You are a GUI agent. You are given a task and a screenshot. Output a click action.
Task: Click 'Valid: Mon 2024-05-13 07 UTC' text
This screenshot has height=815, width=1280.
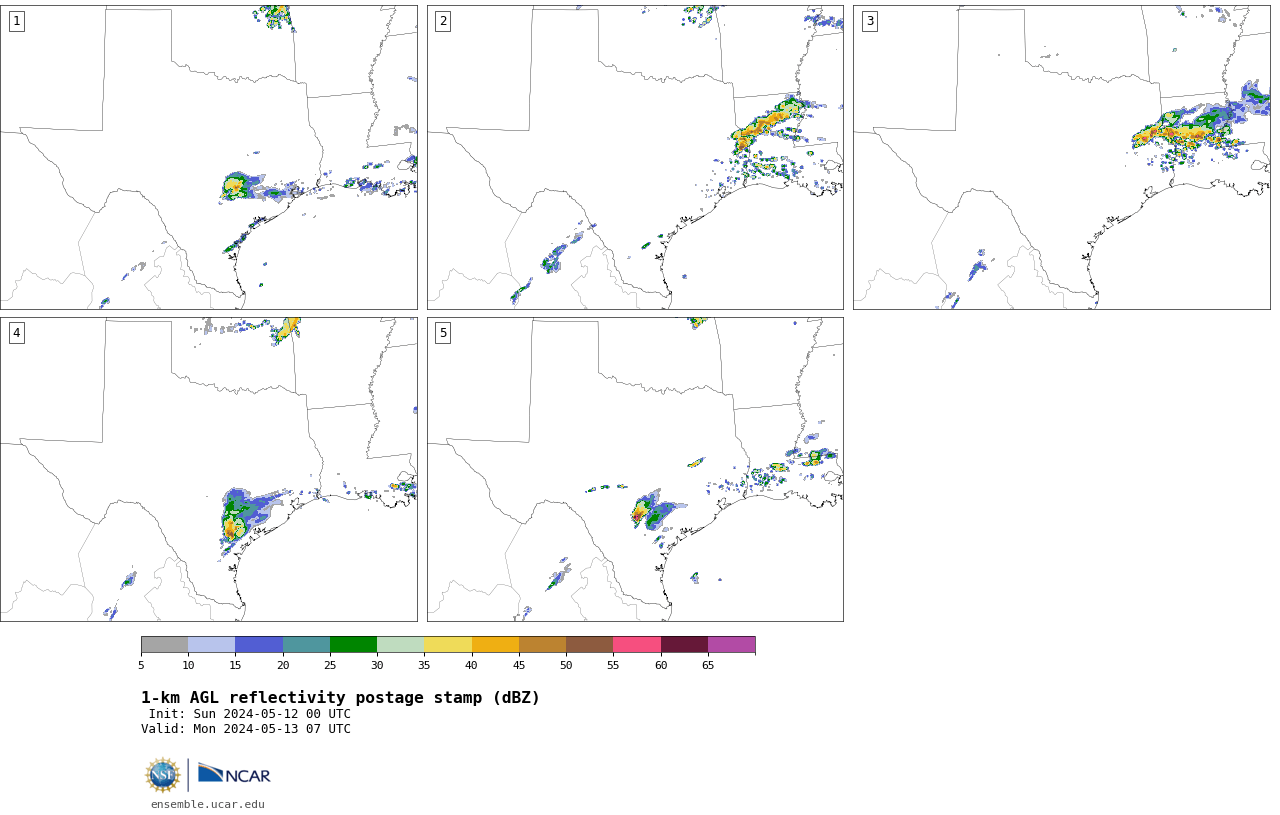click(246, 729)
